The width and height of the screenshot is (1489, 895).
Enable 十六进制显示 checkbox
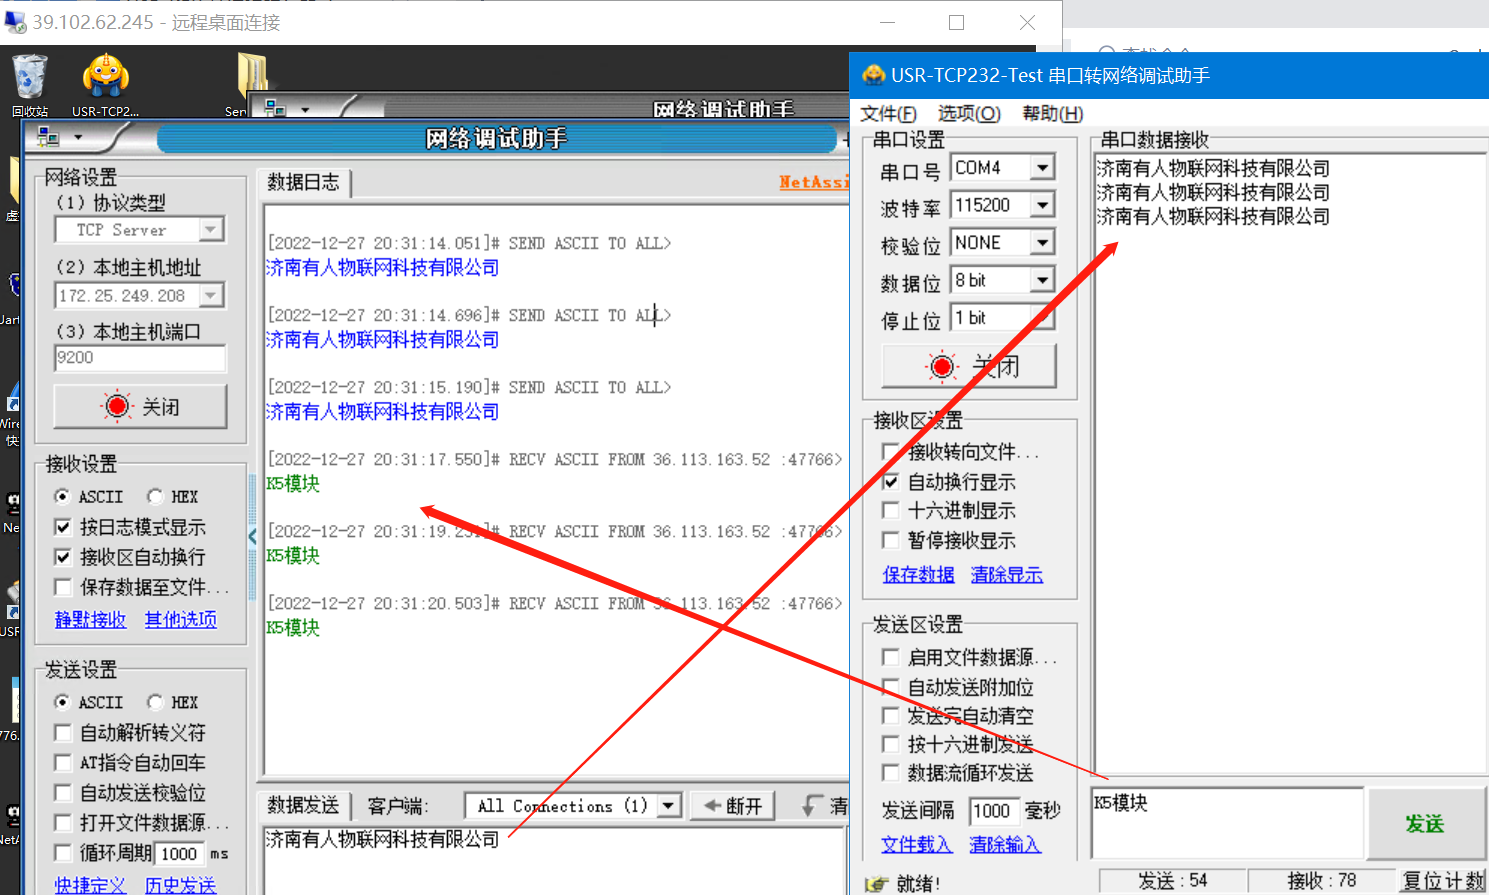click(x=890, y=511)
